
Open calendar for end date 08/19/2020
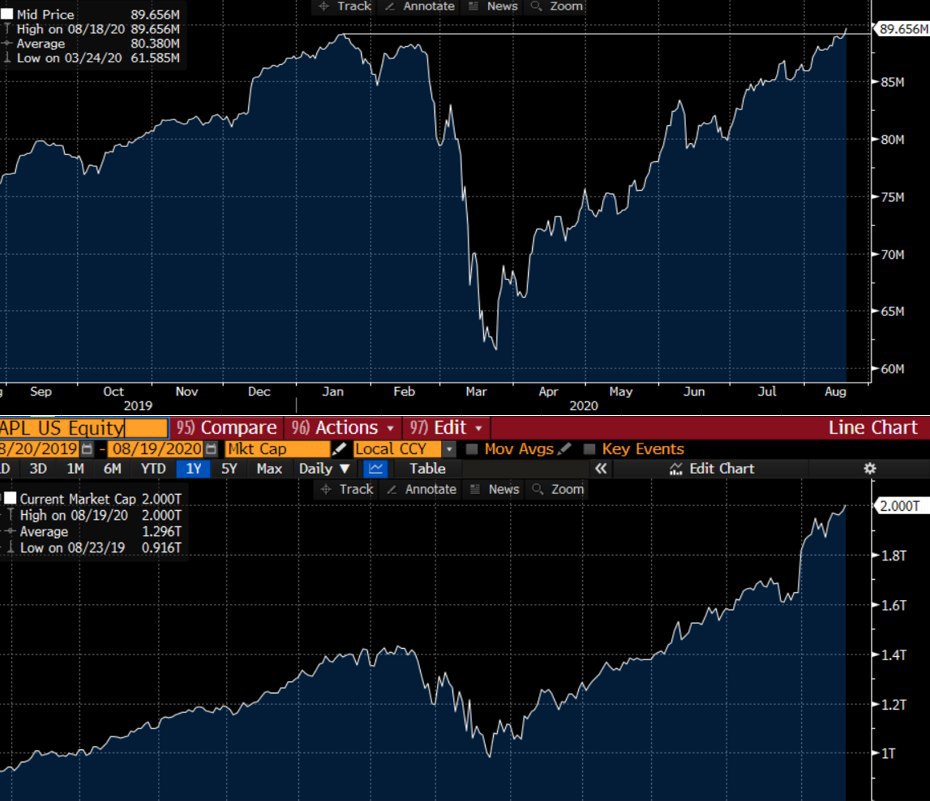[x=211, y=449]
